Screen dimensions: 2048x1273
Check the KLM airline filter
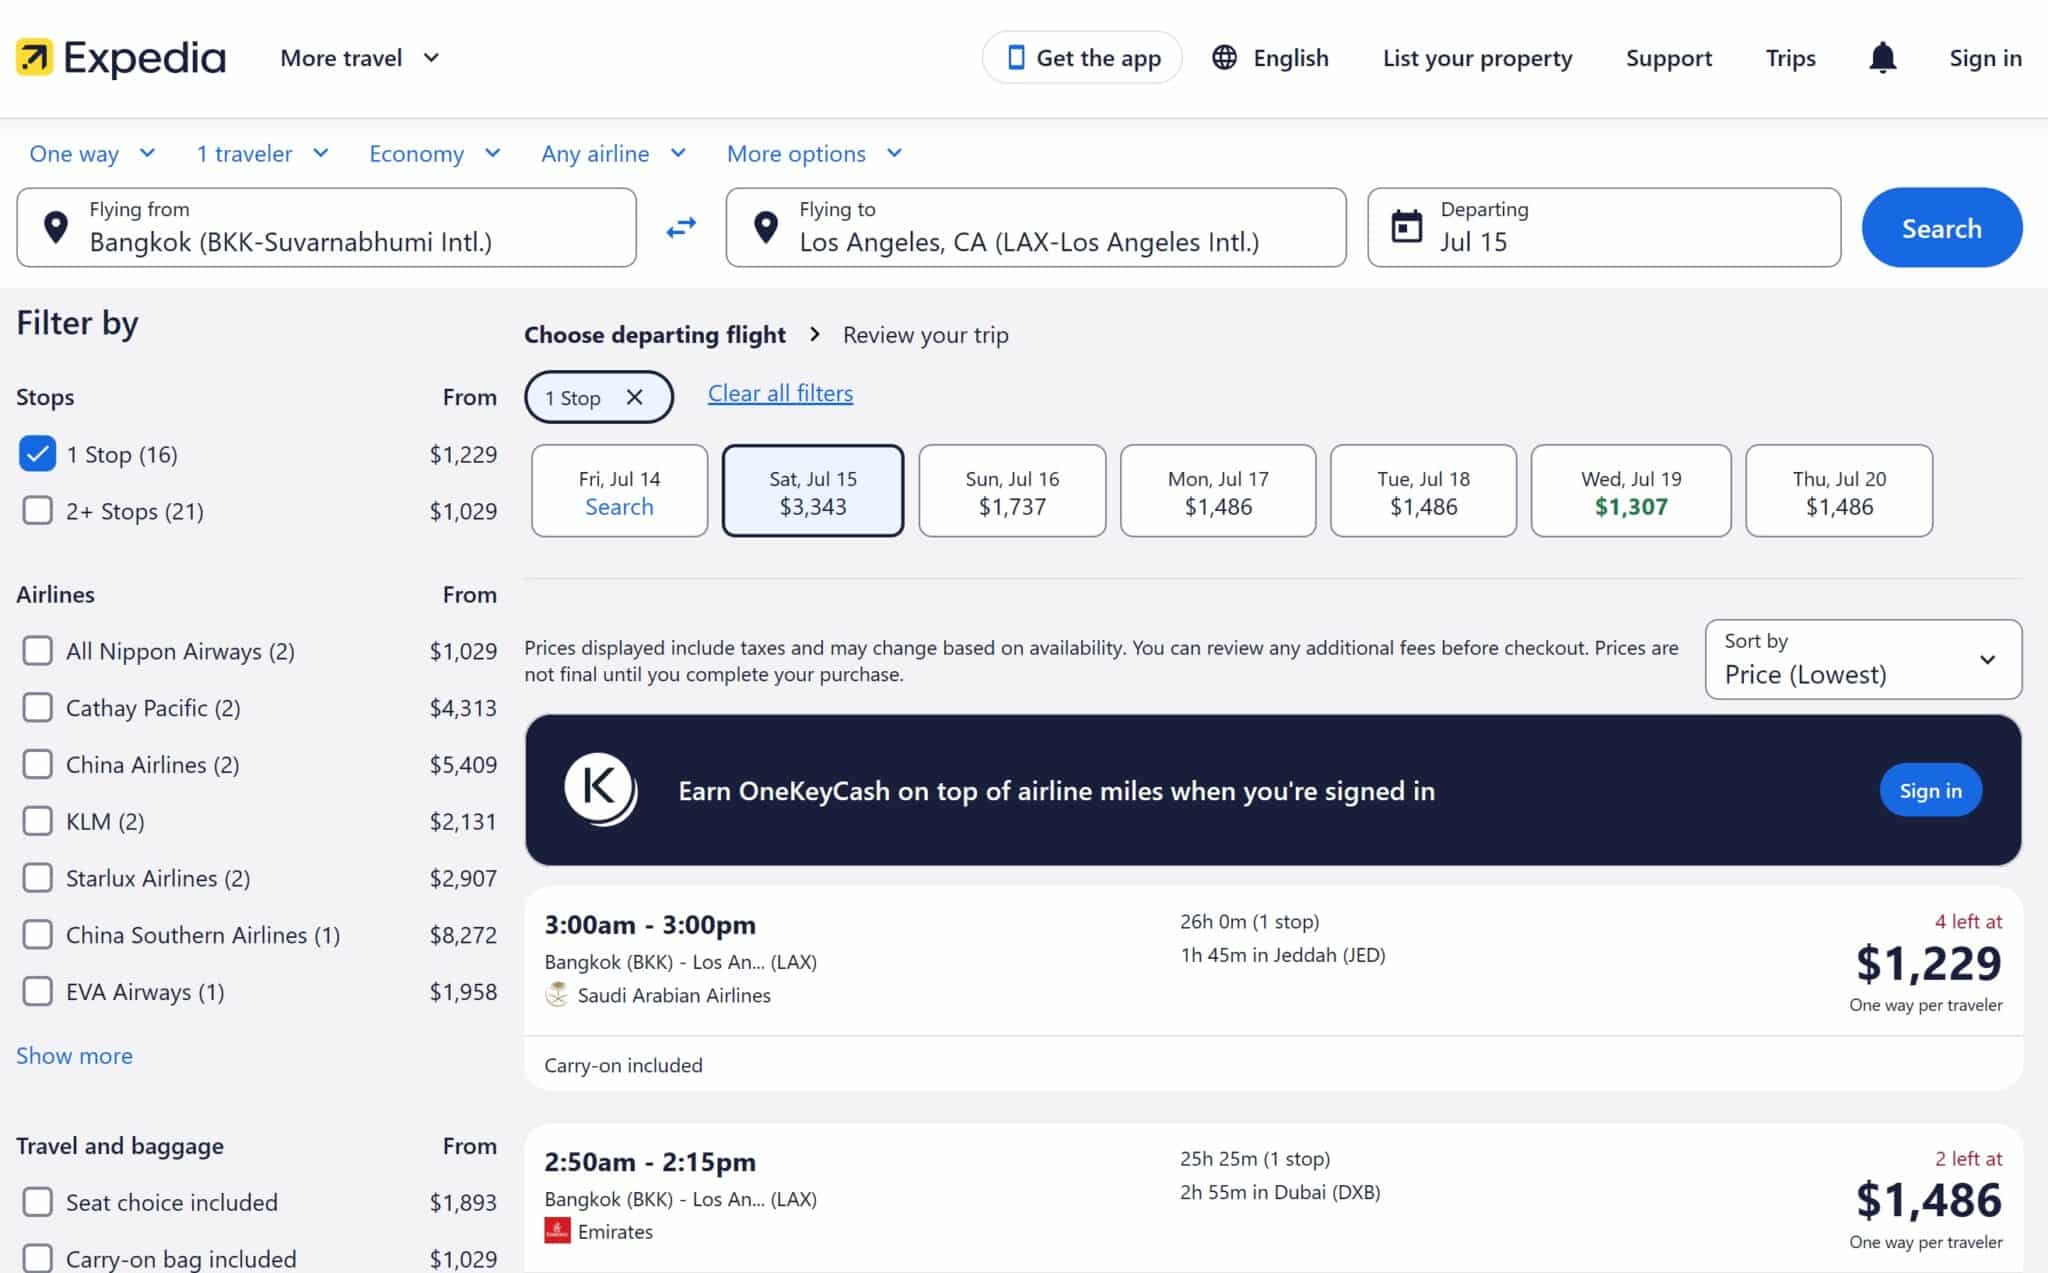point(37,821)
